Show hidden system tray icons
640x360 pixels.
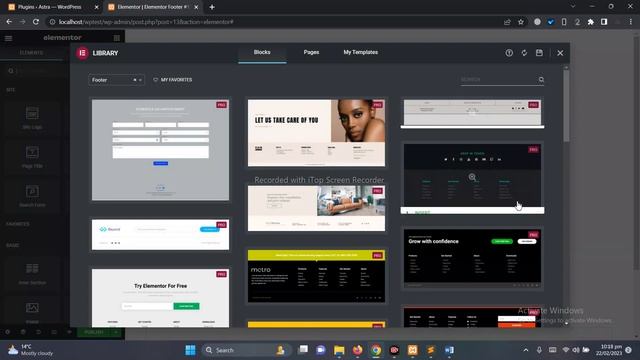coord(526,350)
